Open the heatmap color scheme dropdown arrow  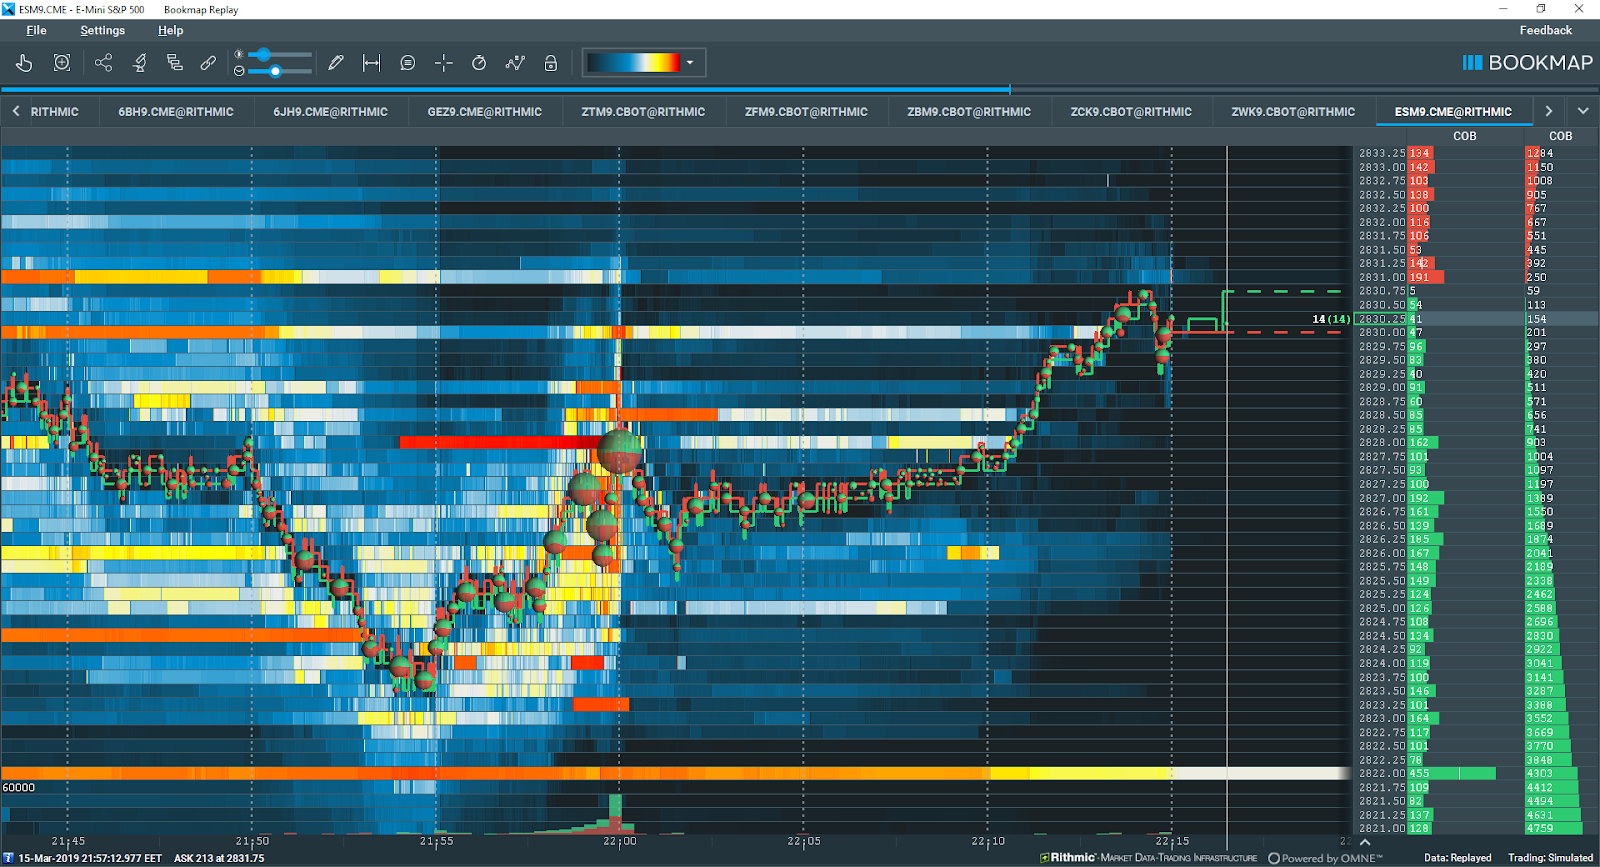coord(690,63)
